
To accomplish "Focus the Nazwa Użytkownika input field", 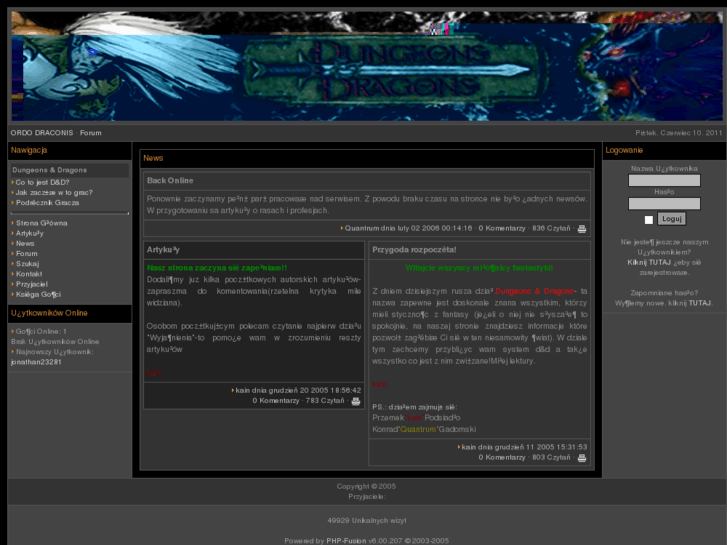I will click(664, 180).
